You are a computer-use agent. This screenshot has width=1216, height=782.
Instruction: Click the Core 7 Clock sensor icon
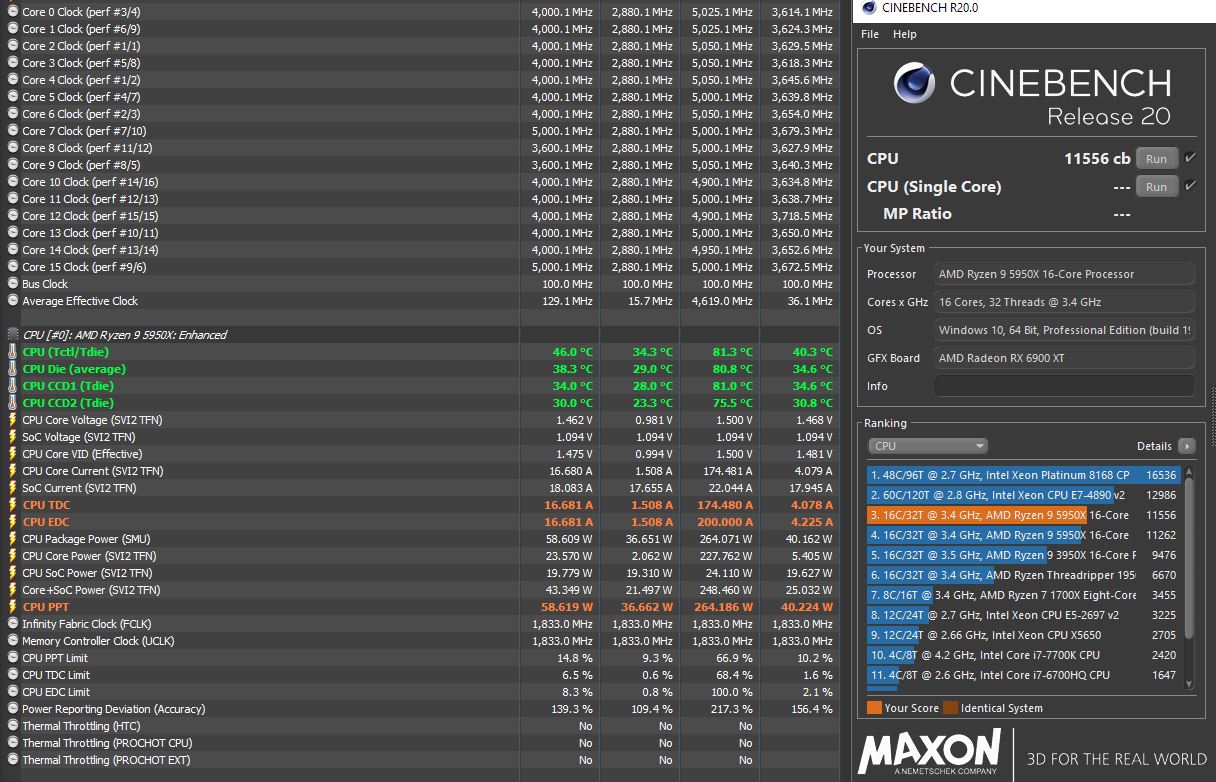tap(13, 131)
